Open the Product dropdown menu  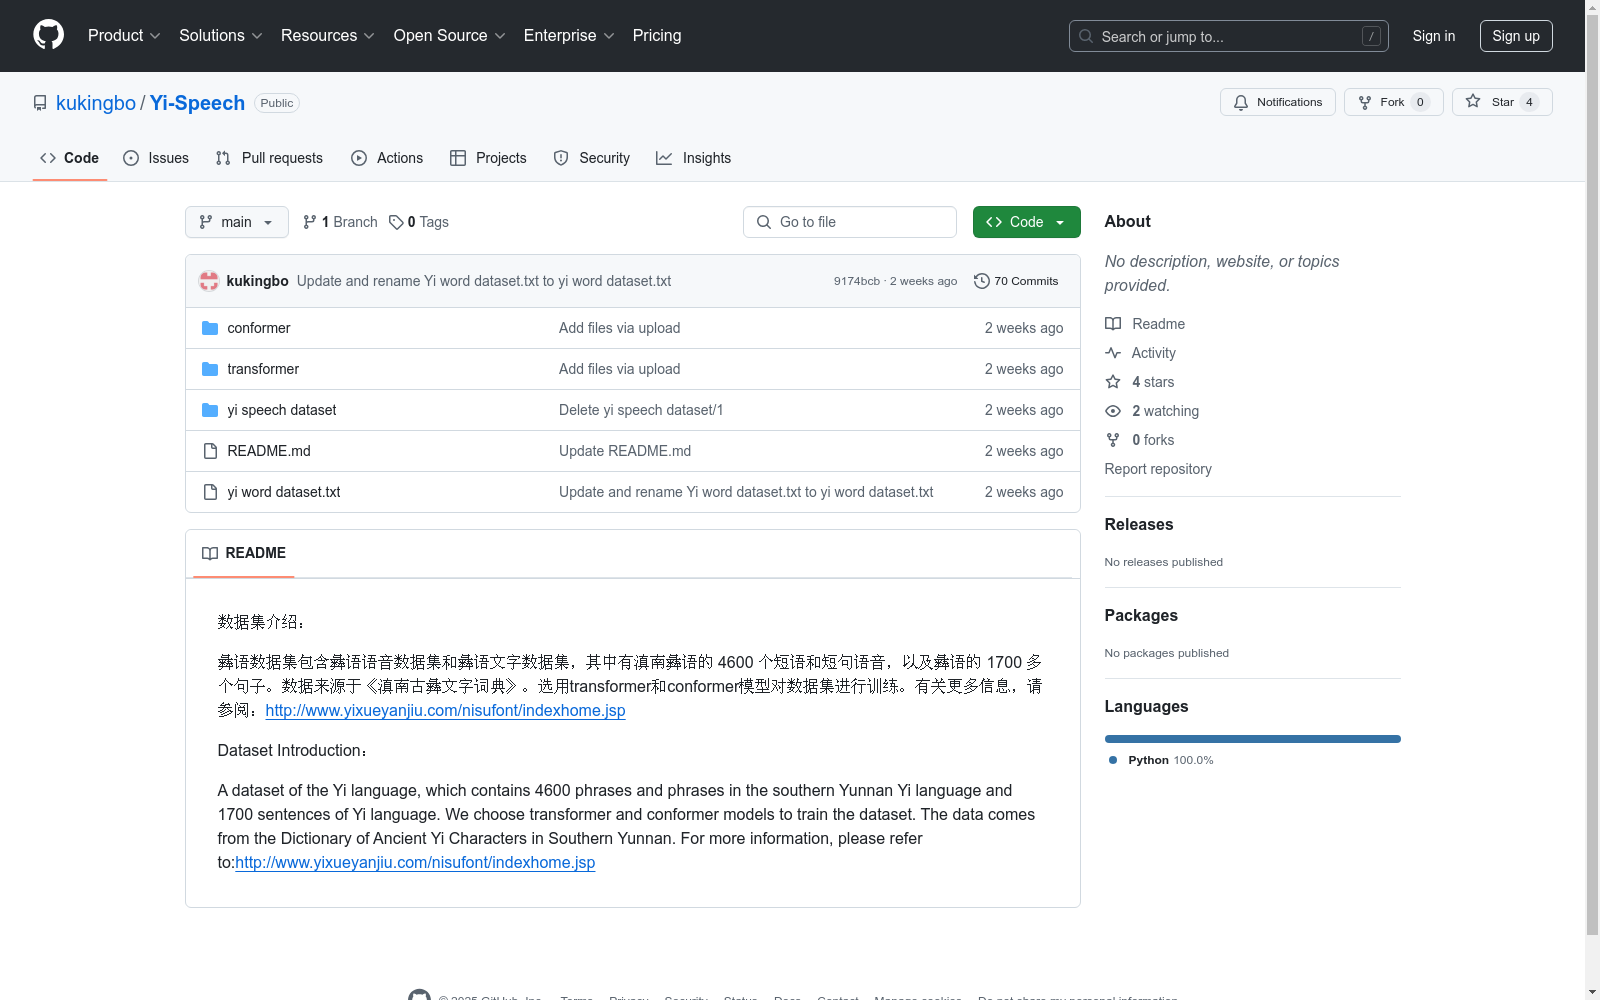point(124,35)
